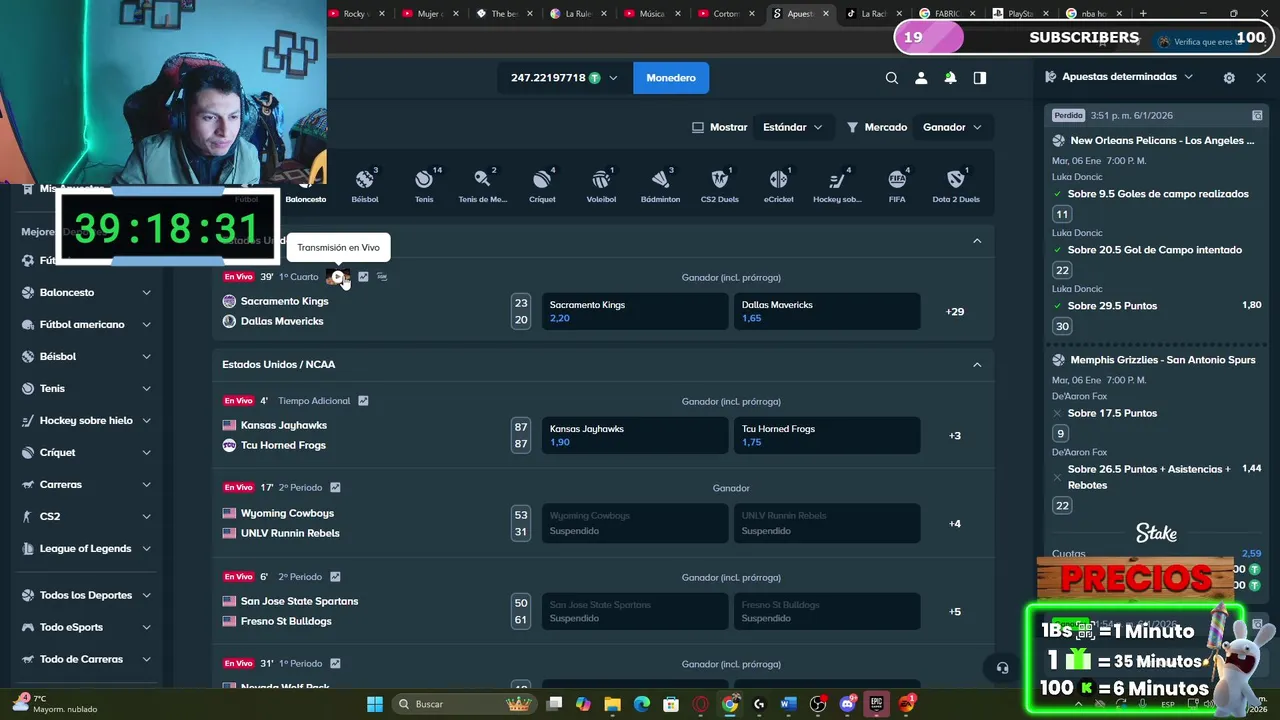Switch to the PlayStation browser tab

[1020, 14]
